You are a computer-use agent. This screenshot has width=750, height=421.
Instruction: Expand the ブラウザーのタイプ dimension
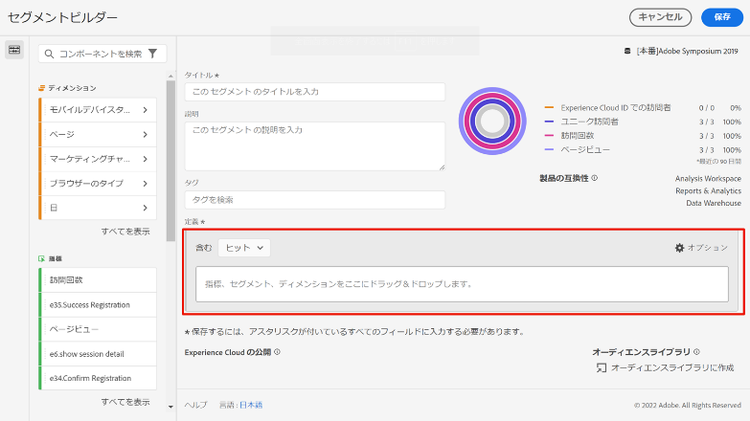click(x=145, y=184)
